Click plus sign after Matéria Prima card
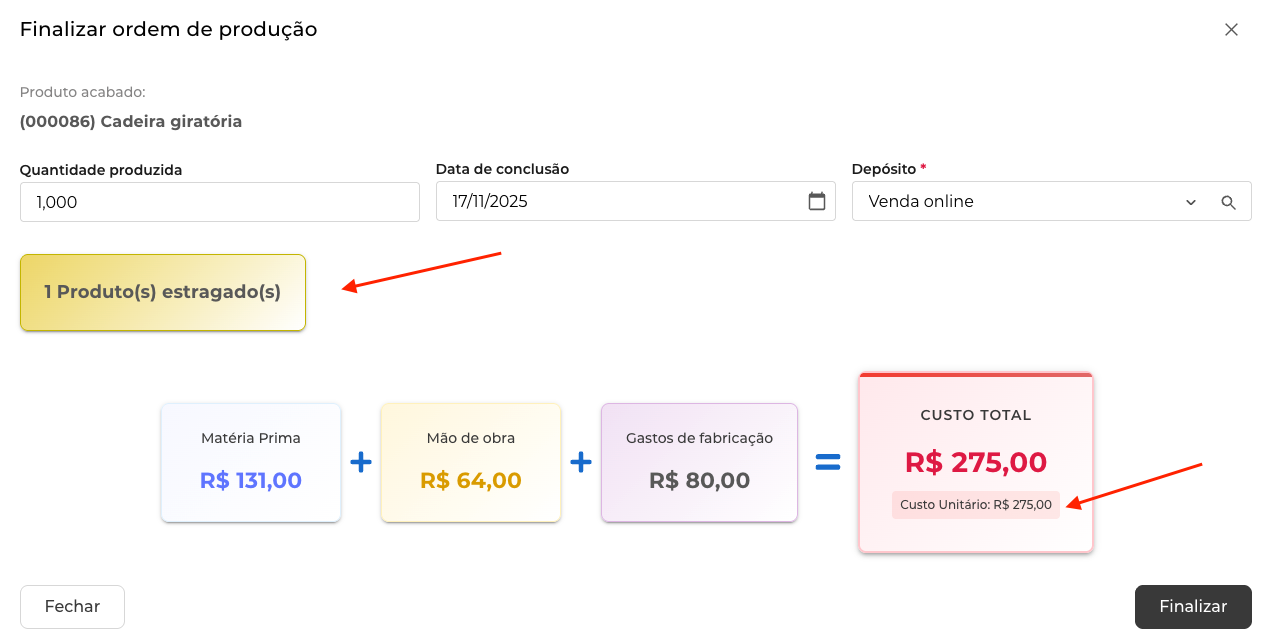 pos(361,462)
